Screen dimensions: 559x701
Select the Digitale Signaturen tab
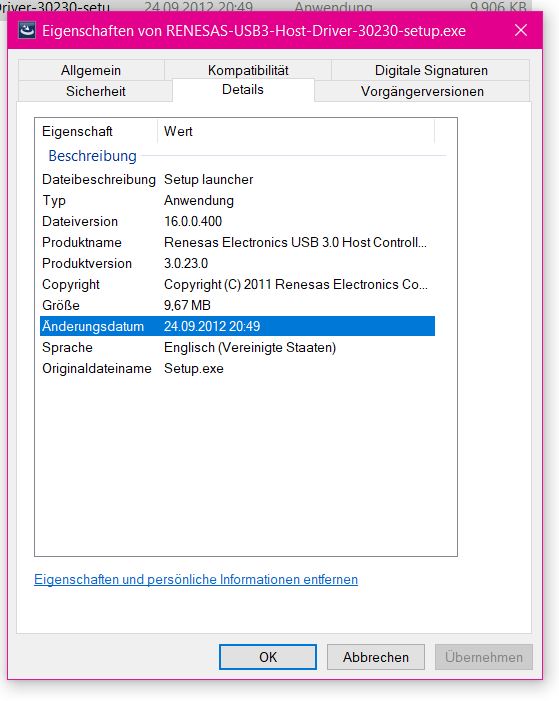point(431,70)
